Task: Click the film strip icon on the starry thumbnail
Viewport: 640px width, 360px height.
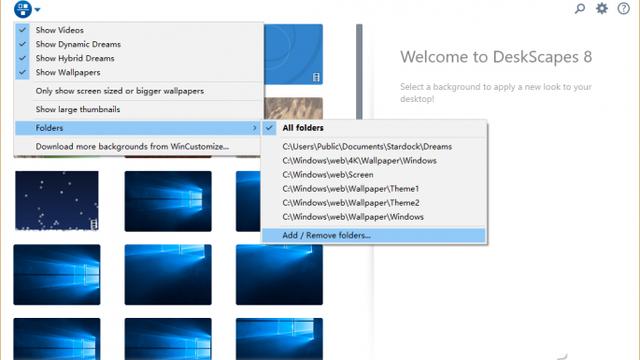Action: pos(93,224)
